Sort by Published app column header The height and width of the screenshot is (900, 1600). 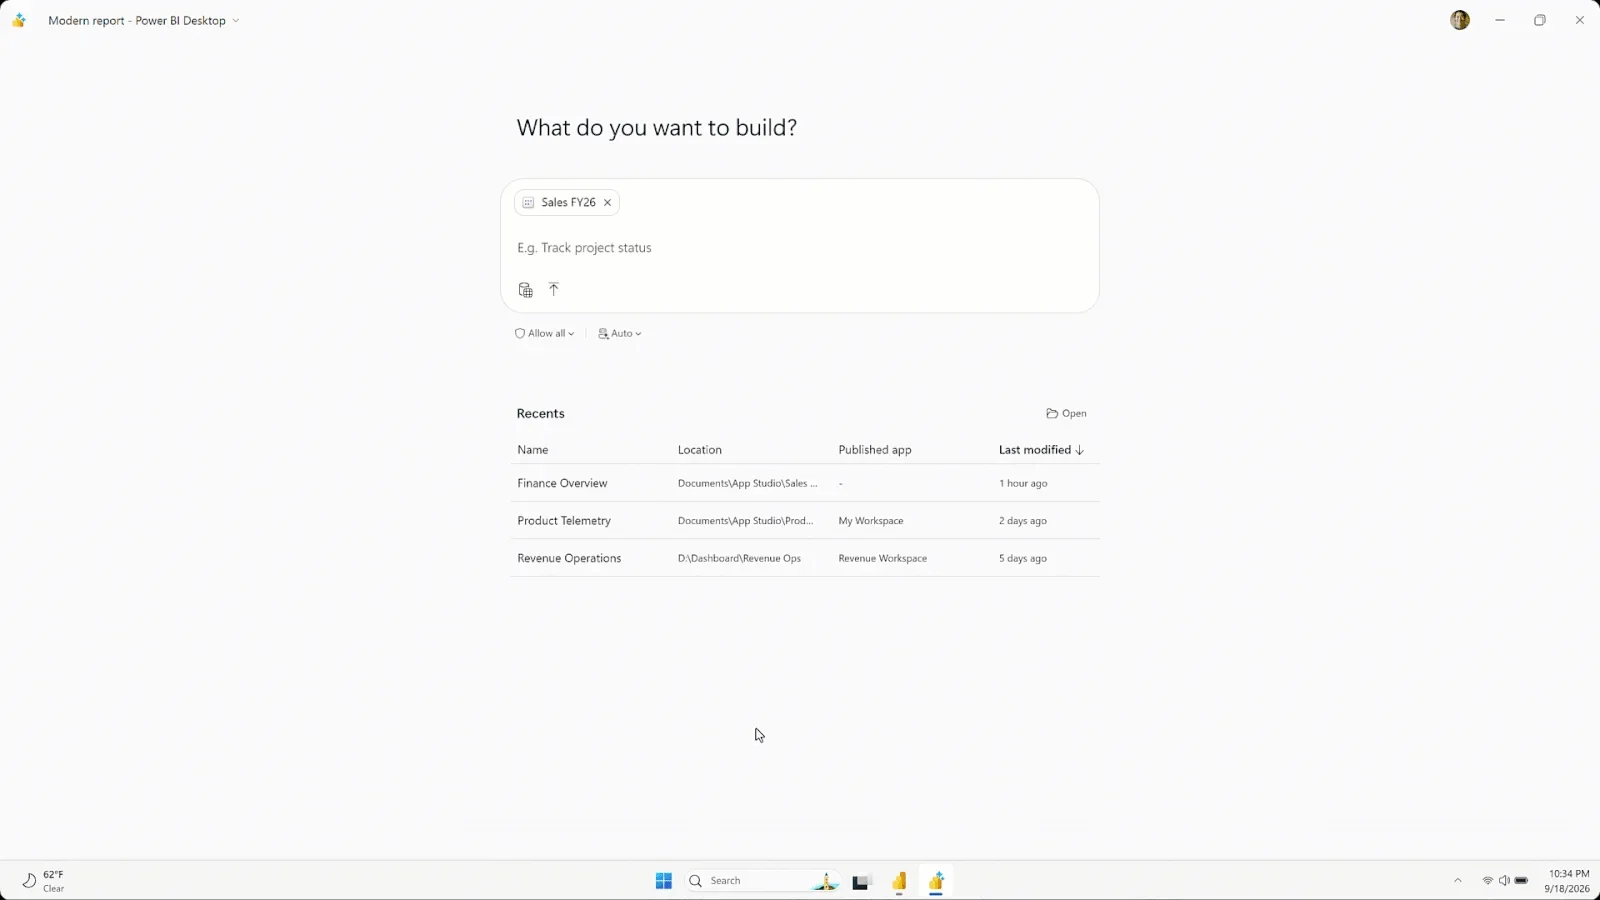coord(875,450)
